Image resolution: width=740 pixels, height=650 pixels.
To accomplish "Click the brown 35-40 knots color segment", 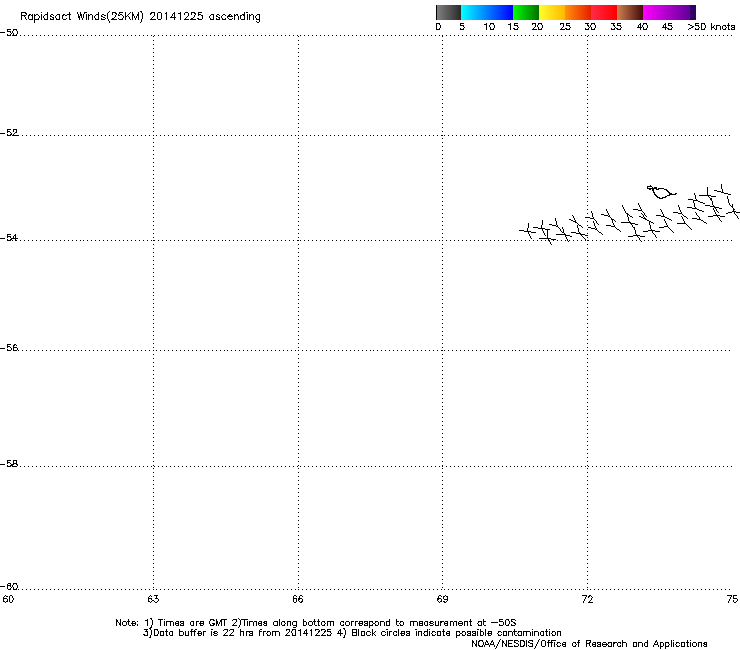I will 630,12.
